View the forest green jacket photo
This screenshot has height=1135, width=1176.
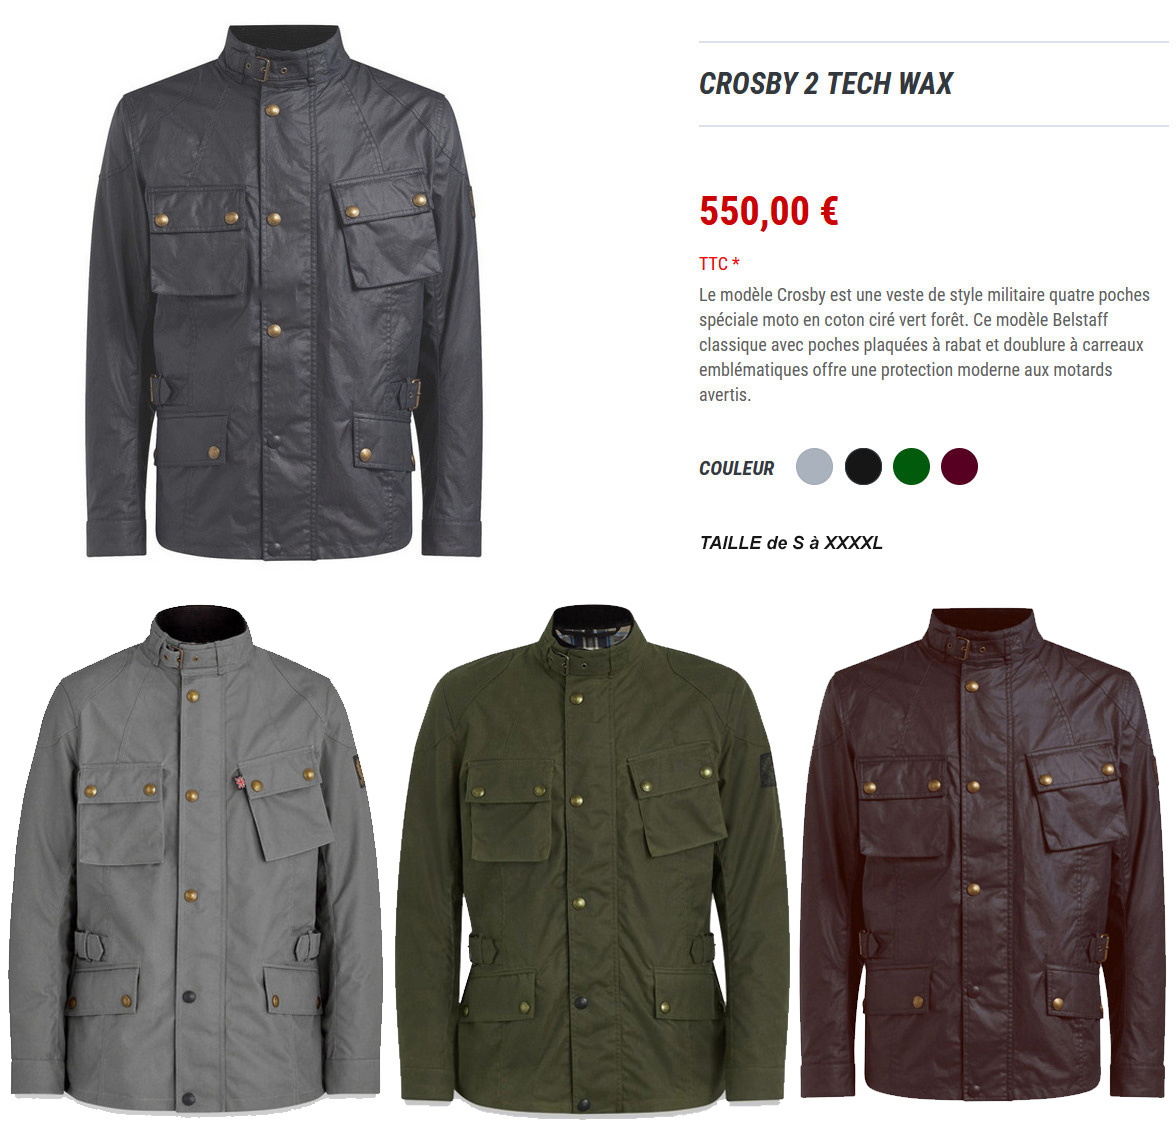point(592,859)
